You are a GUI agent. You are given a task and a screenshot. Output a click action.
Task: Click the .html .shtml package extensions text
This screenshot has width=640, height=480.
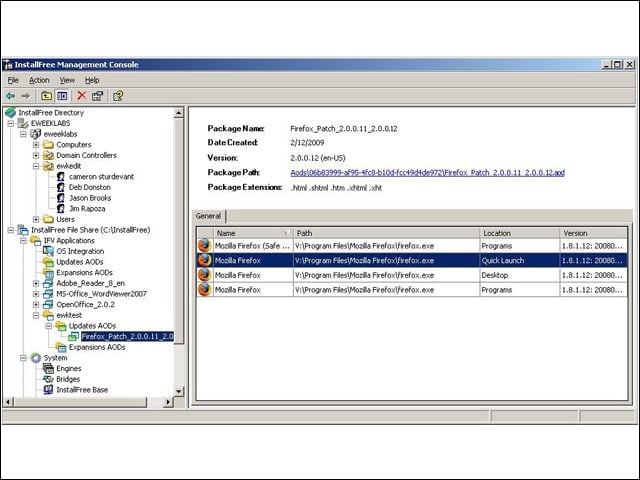coord(336,188)
